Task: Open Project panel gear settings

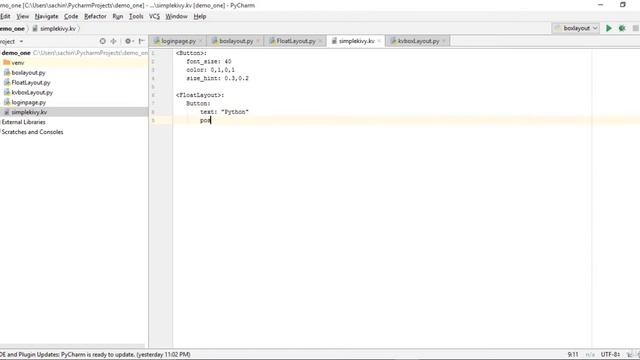Action: coord(129,41)
